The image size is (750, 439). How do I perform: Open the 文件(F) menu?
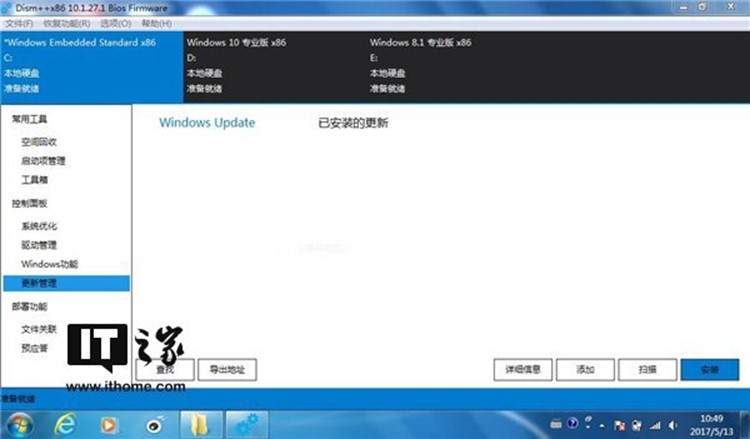coord(20,23)
